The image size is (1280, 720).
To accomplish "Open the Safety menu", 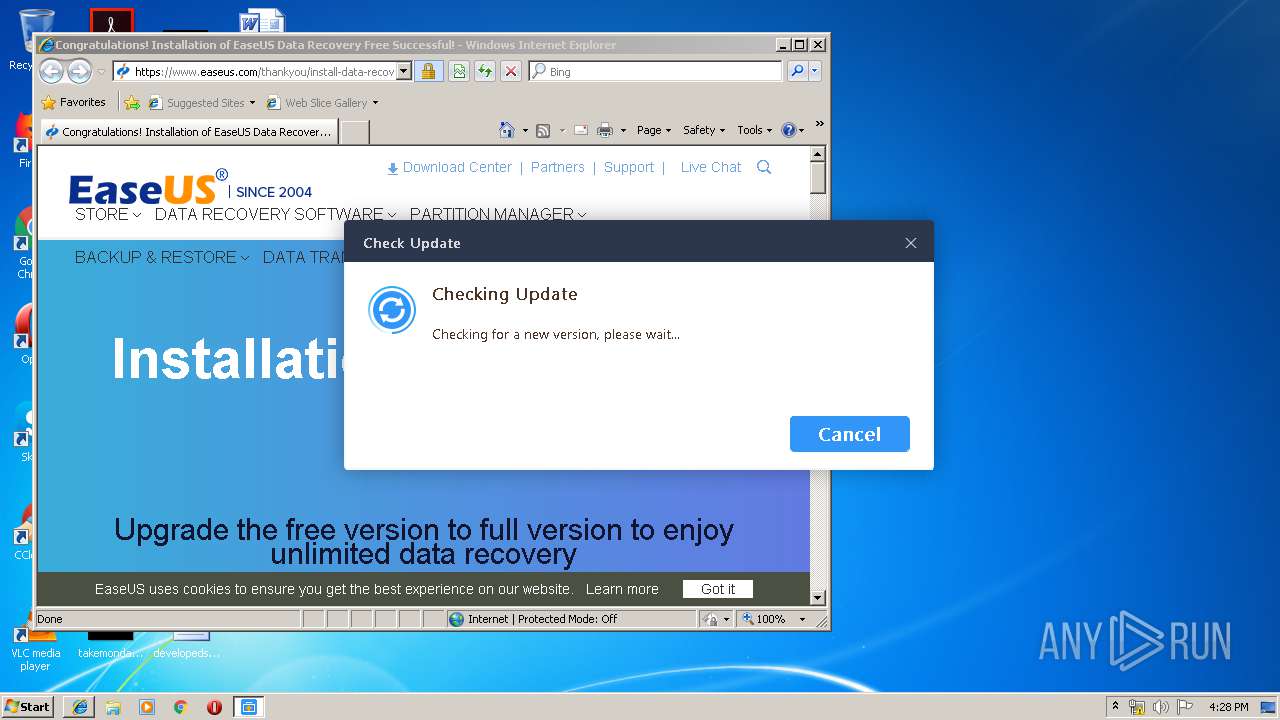I will tap(704, 130).
